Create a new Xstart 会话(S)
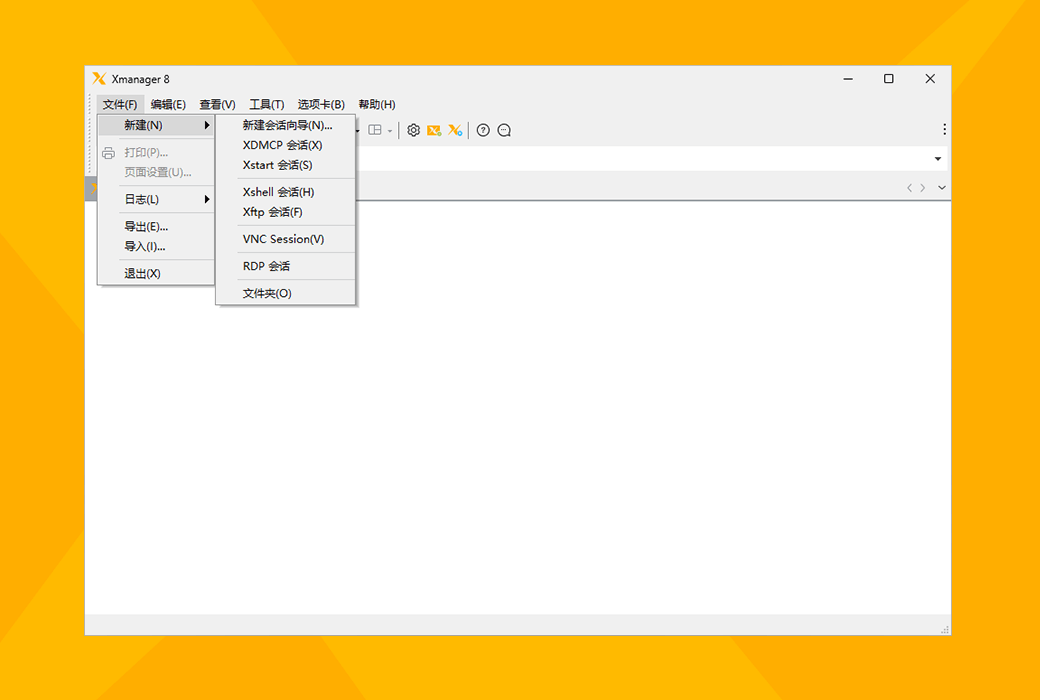 pyautogui.click(x=286, y=165)
